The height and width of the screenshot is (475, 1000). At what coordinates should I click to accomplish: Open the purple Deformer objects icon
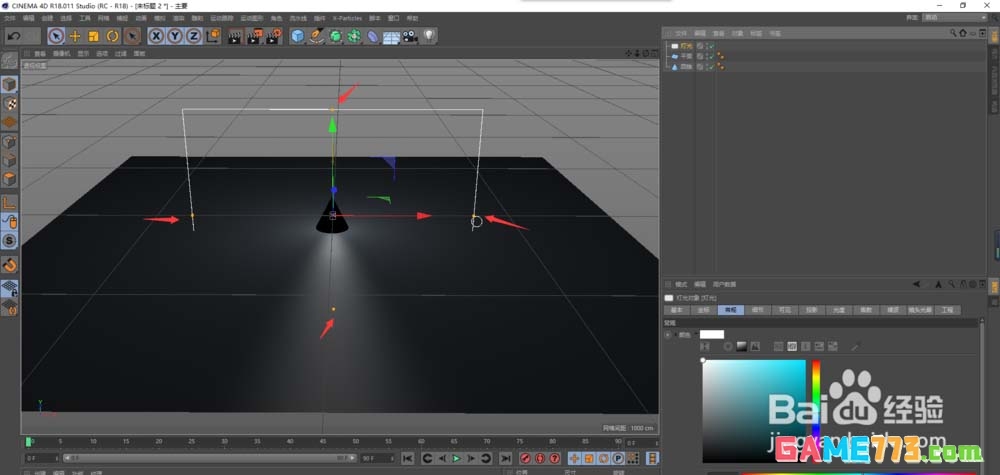[x=373, y=36]
